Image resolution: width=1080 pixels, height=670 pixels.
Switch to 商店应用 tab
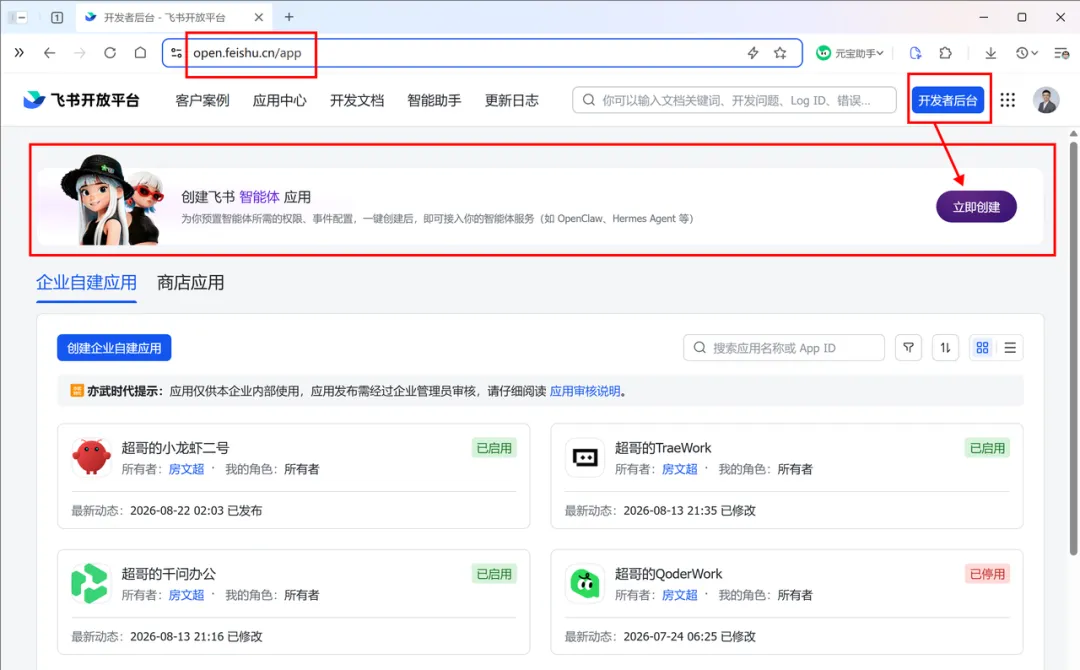pyautogui.click(x=191, y=282)
